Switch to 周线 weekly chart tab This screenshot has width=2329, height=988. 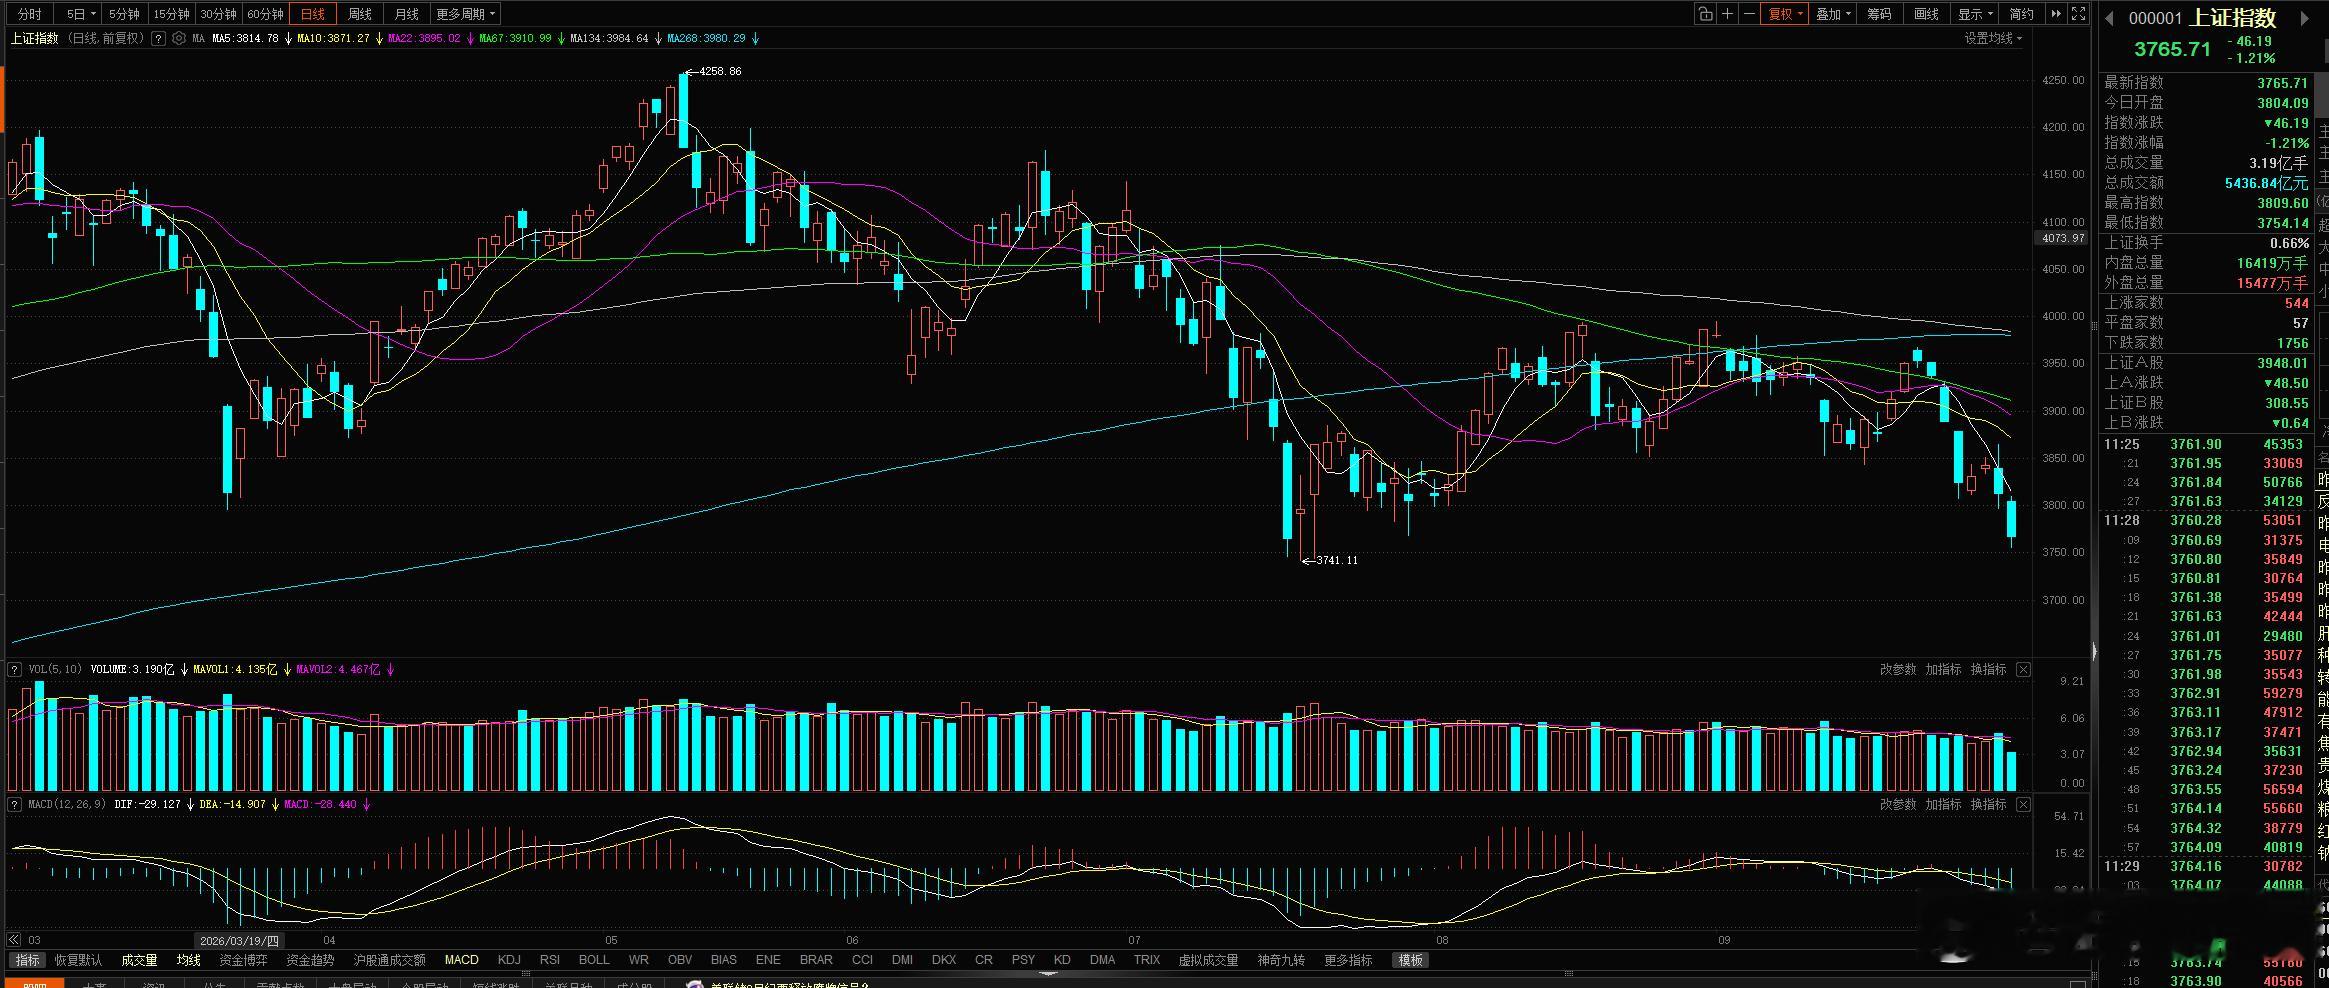click(360, 14)
